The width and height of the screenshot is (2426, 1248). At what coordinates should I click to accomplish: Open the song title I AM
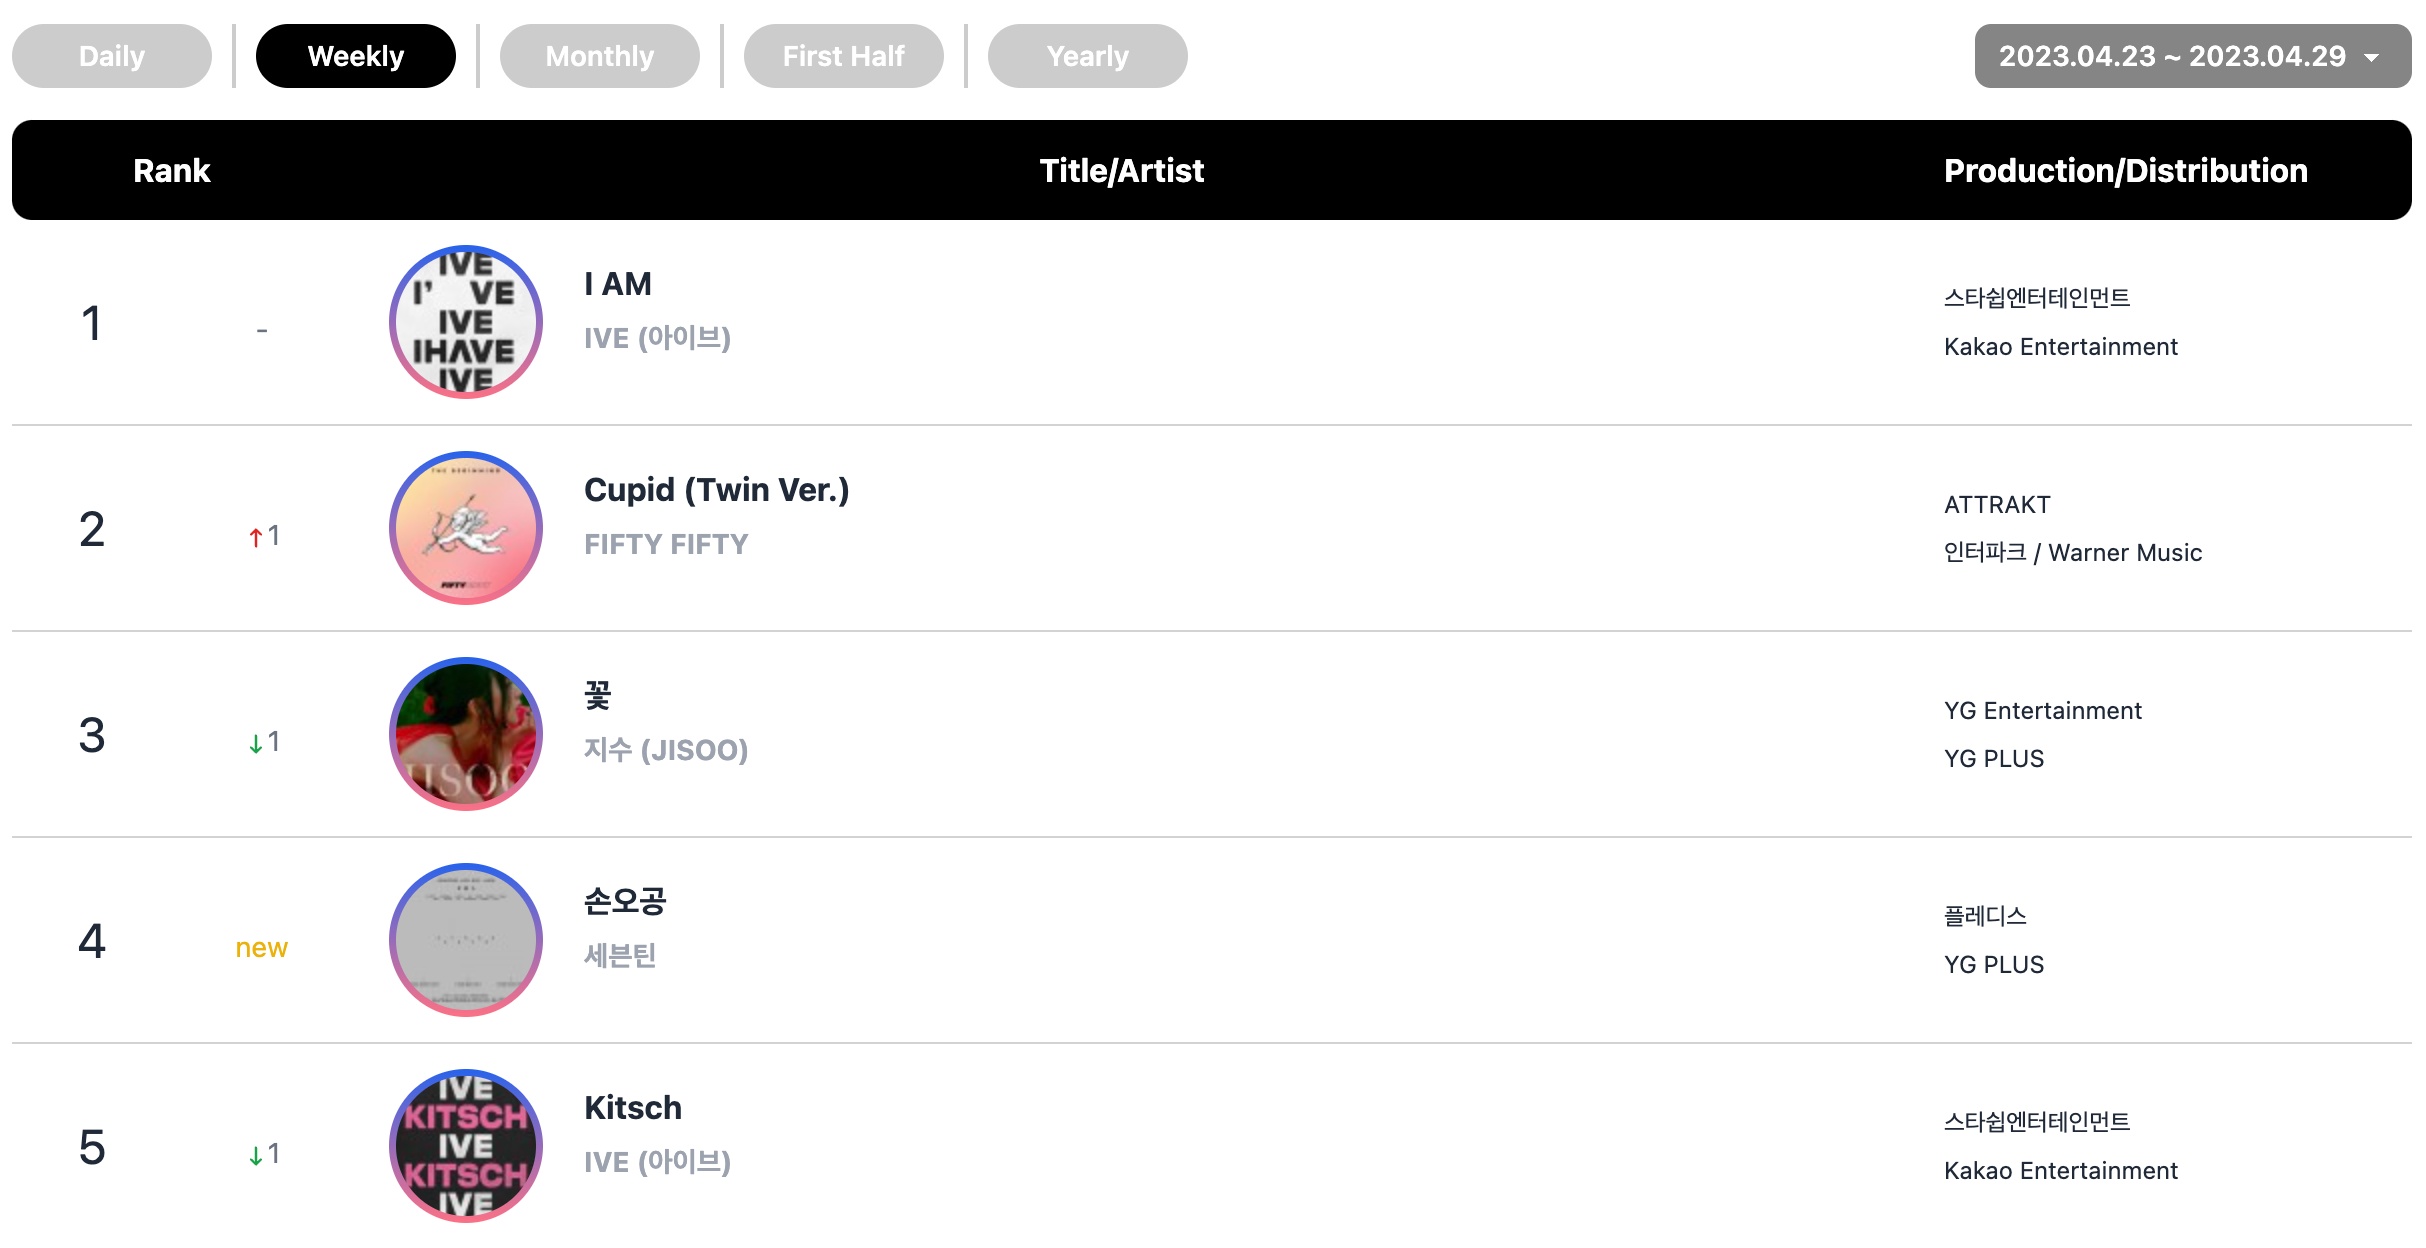(x=618, y=284)
